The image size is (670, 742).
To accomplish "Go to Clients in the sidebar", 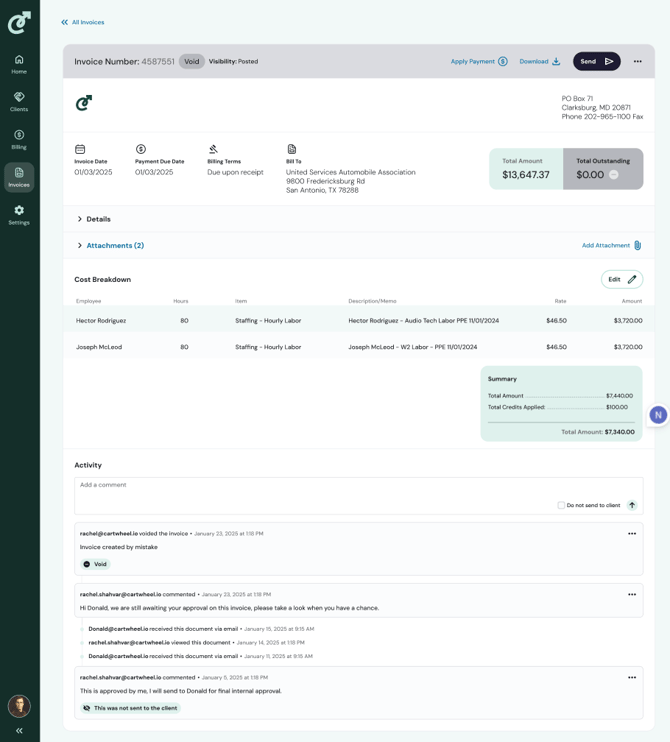I will (19, 101).
